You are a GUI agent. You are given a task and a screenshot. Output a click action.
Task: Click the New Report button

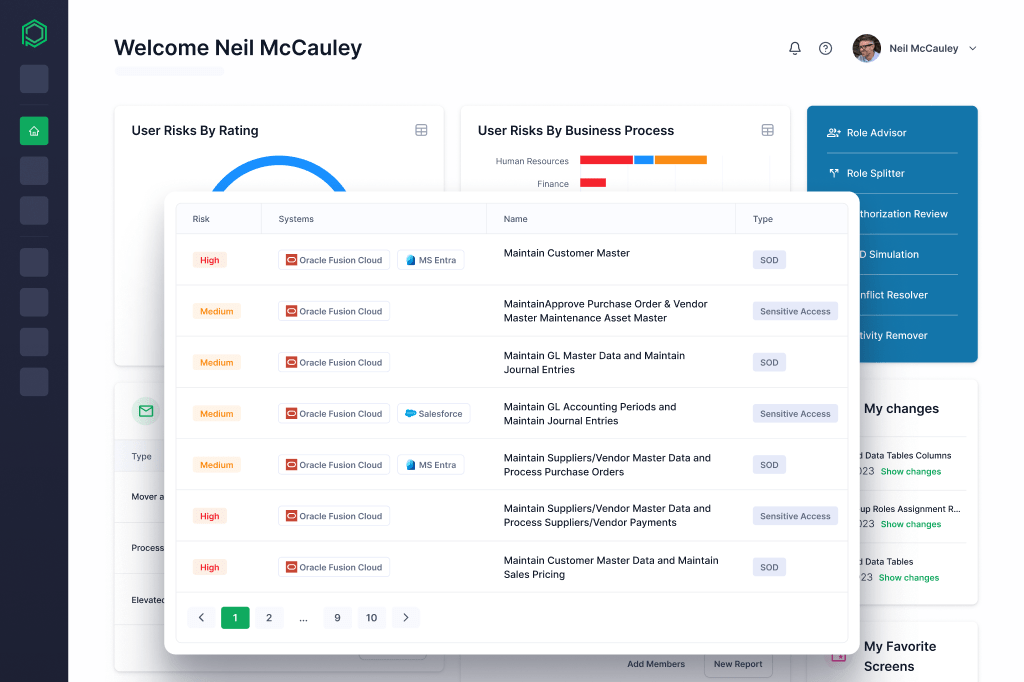738,664
